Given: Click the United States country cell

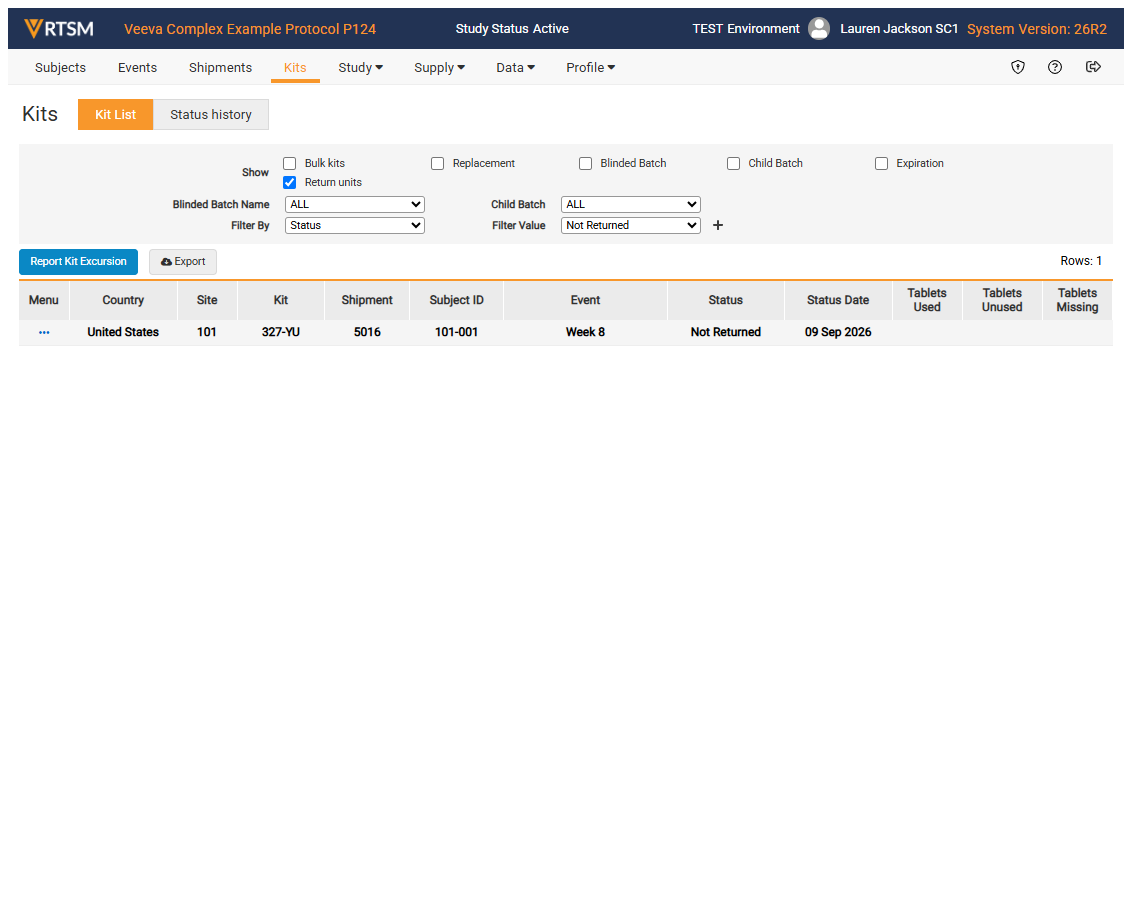Looking at the screenshot, I should 123,332.
